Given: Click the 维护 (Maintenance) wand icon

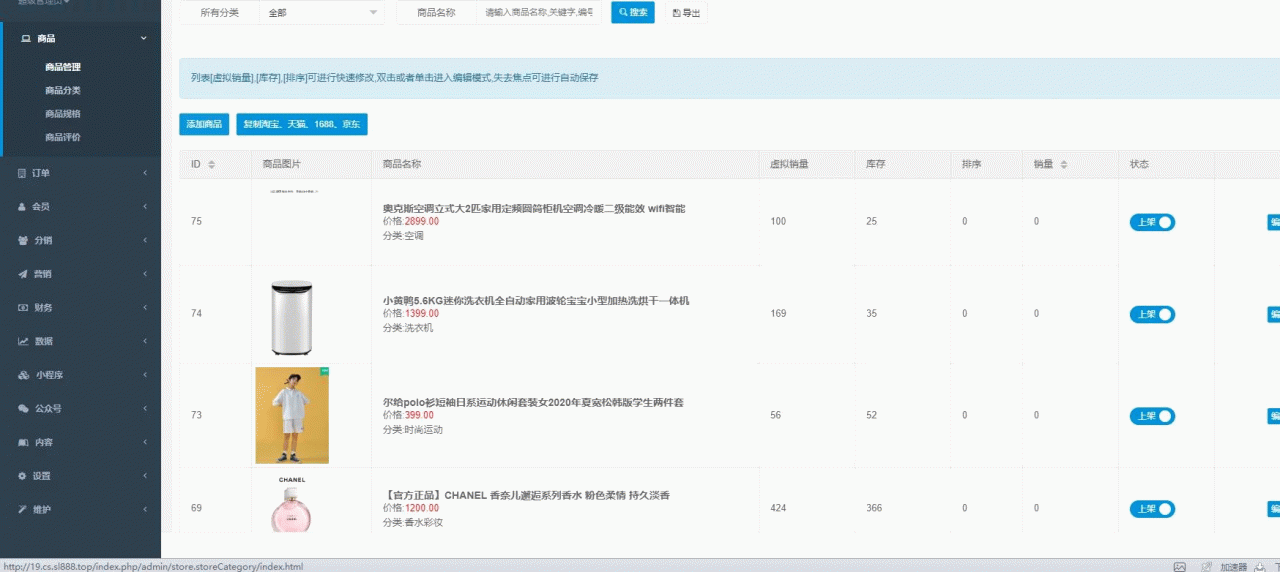Looking at the screenshot, I should pyautogui.click(x=22, y=509).
